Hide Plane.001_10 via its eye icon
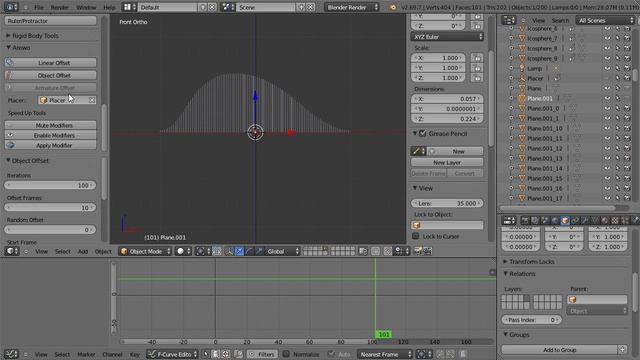This screenshot has width=640, height=360. tap(607, 129)
